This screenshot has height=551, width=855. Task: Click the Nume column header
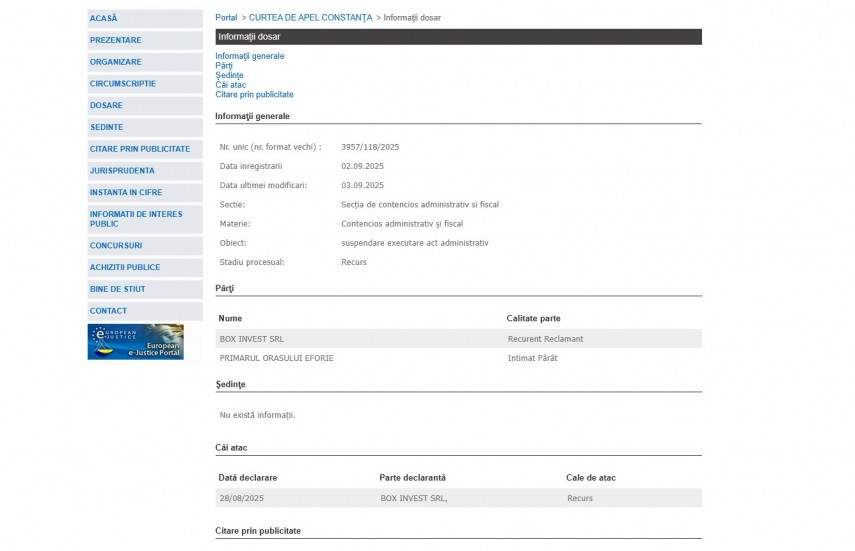(230, 319)
